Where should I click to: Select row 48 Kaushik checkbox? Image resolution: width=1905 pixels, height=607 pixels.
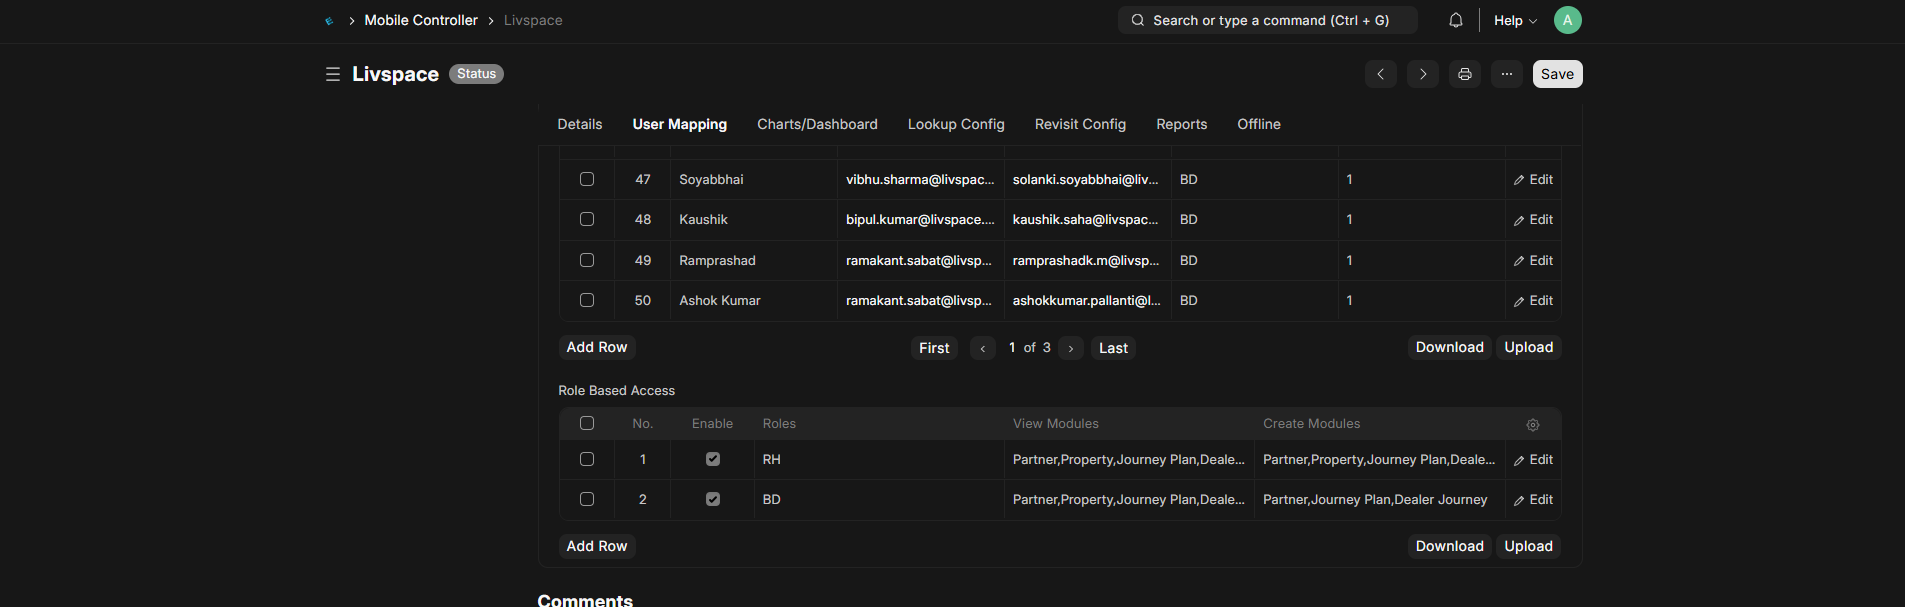pyautogui.click(x=587, y=219)
